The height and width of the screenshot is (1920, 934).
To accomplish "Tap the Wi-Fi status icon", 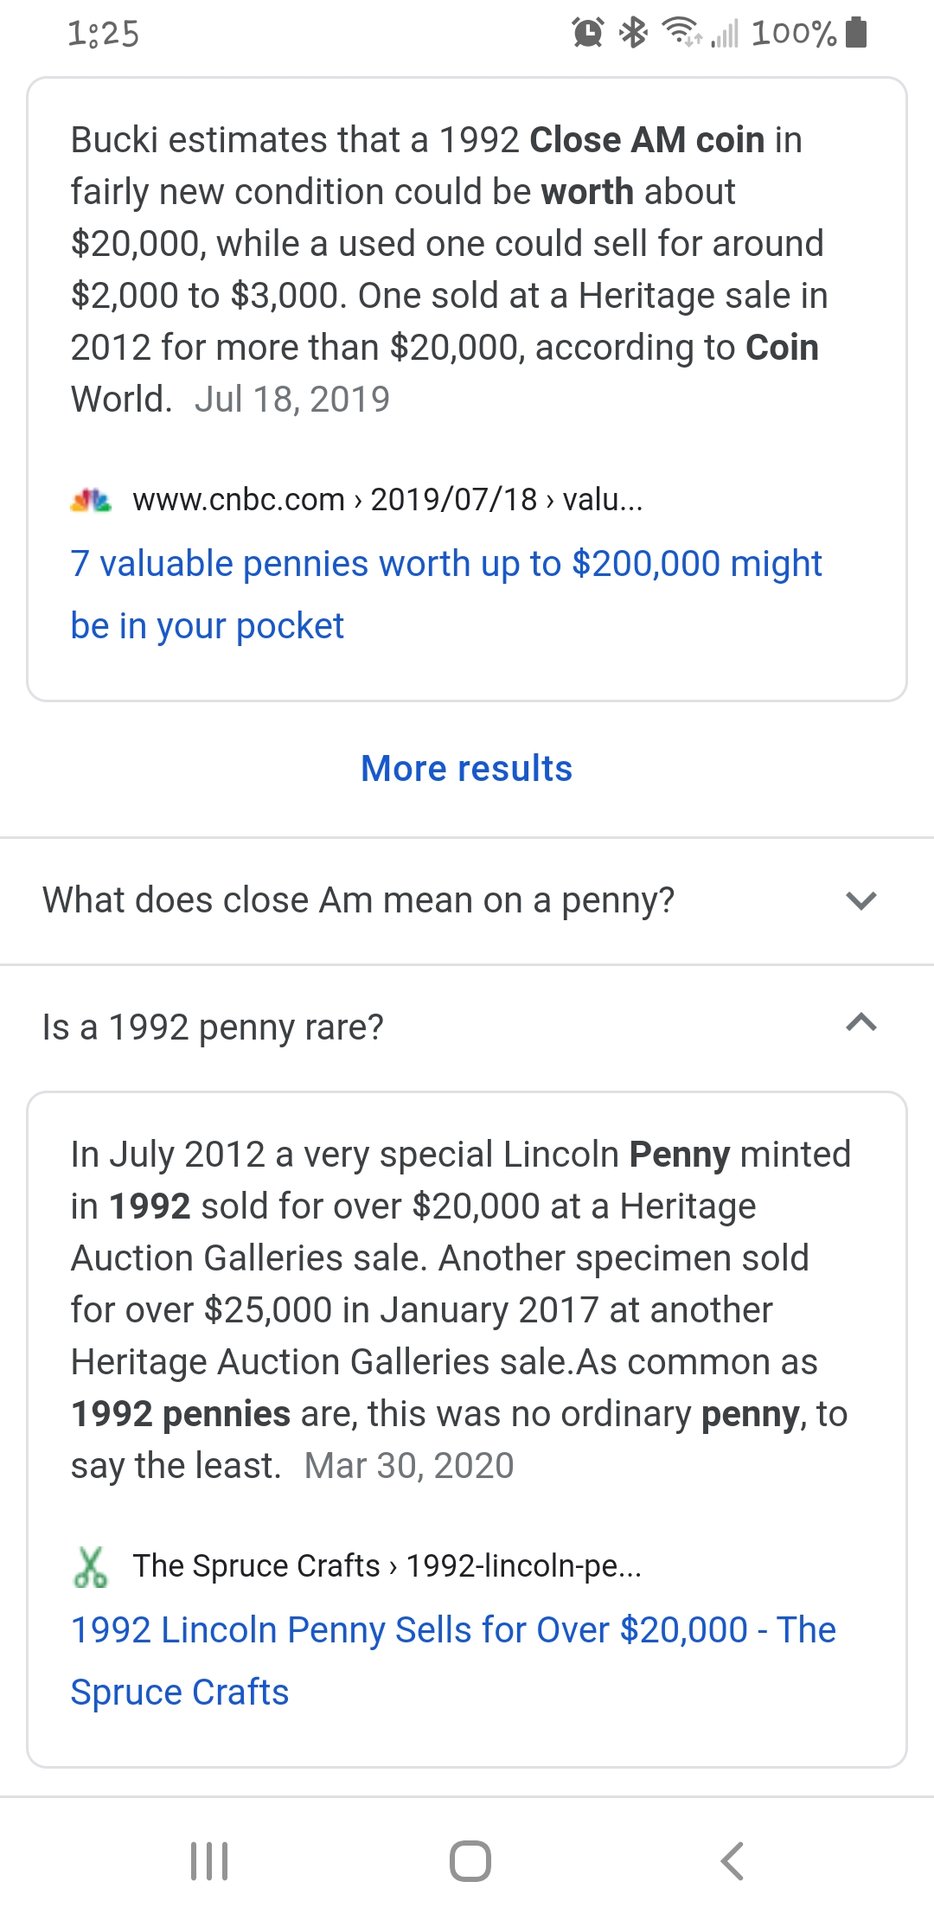I will point(682,33).
